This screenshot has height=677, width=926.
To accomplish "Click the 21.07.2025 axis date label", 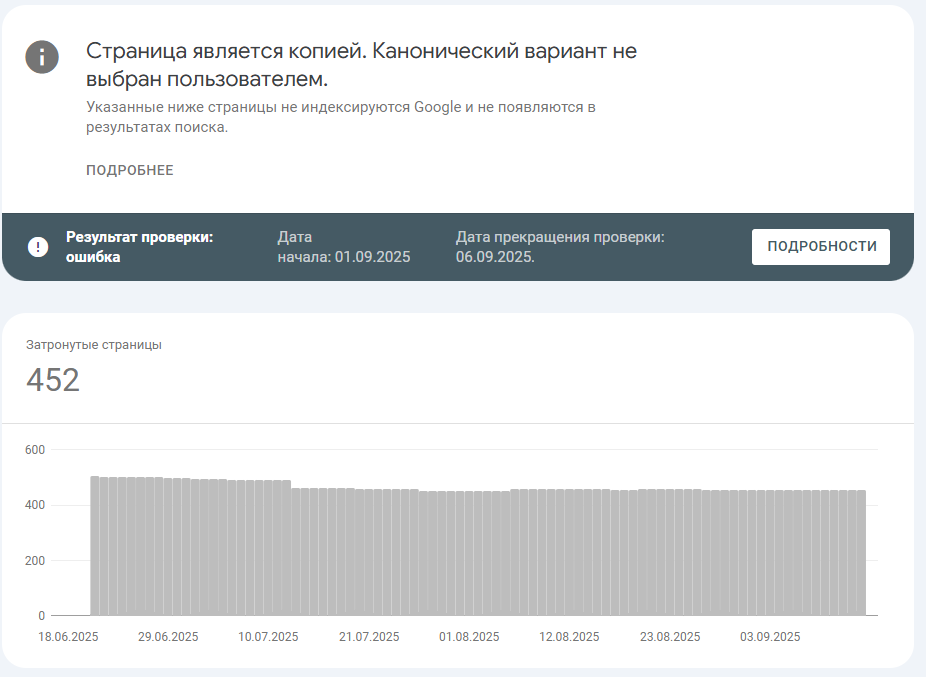I will click(x=369, y=637).
